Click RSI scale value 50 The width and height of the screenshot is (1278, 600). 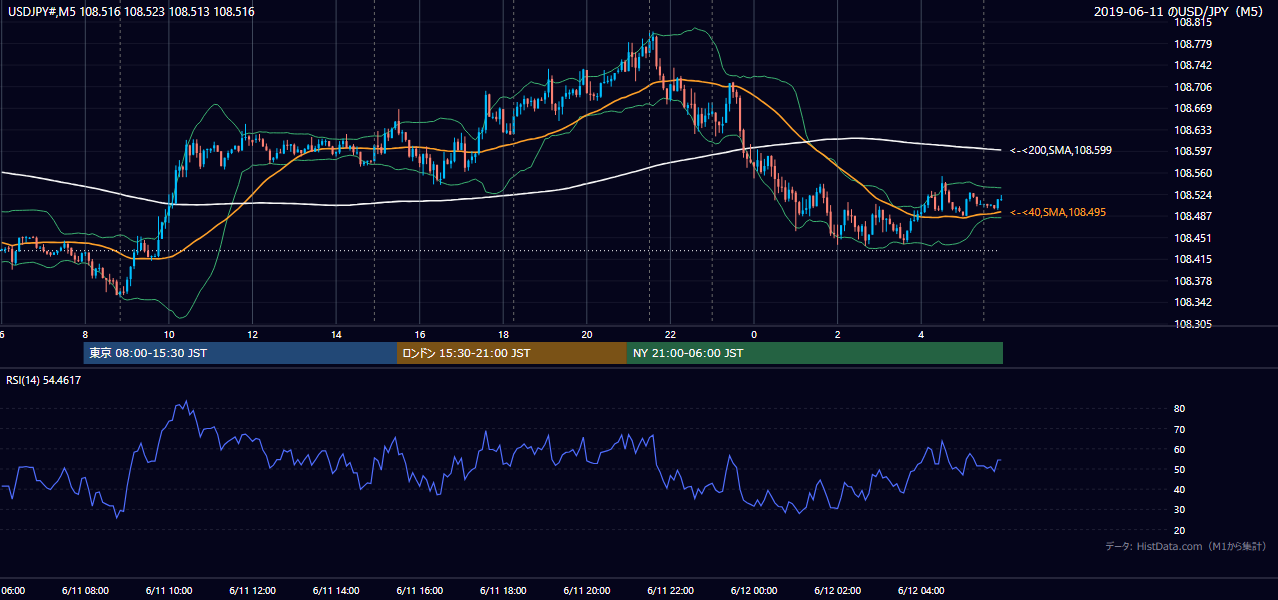[x=1180, y=469]
